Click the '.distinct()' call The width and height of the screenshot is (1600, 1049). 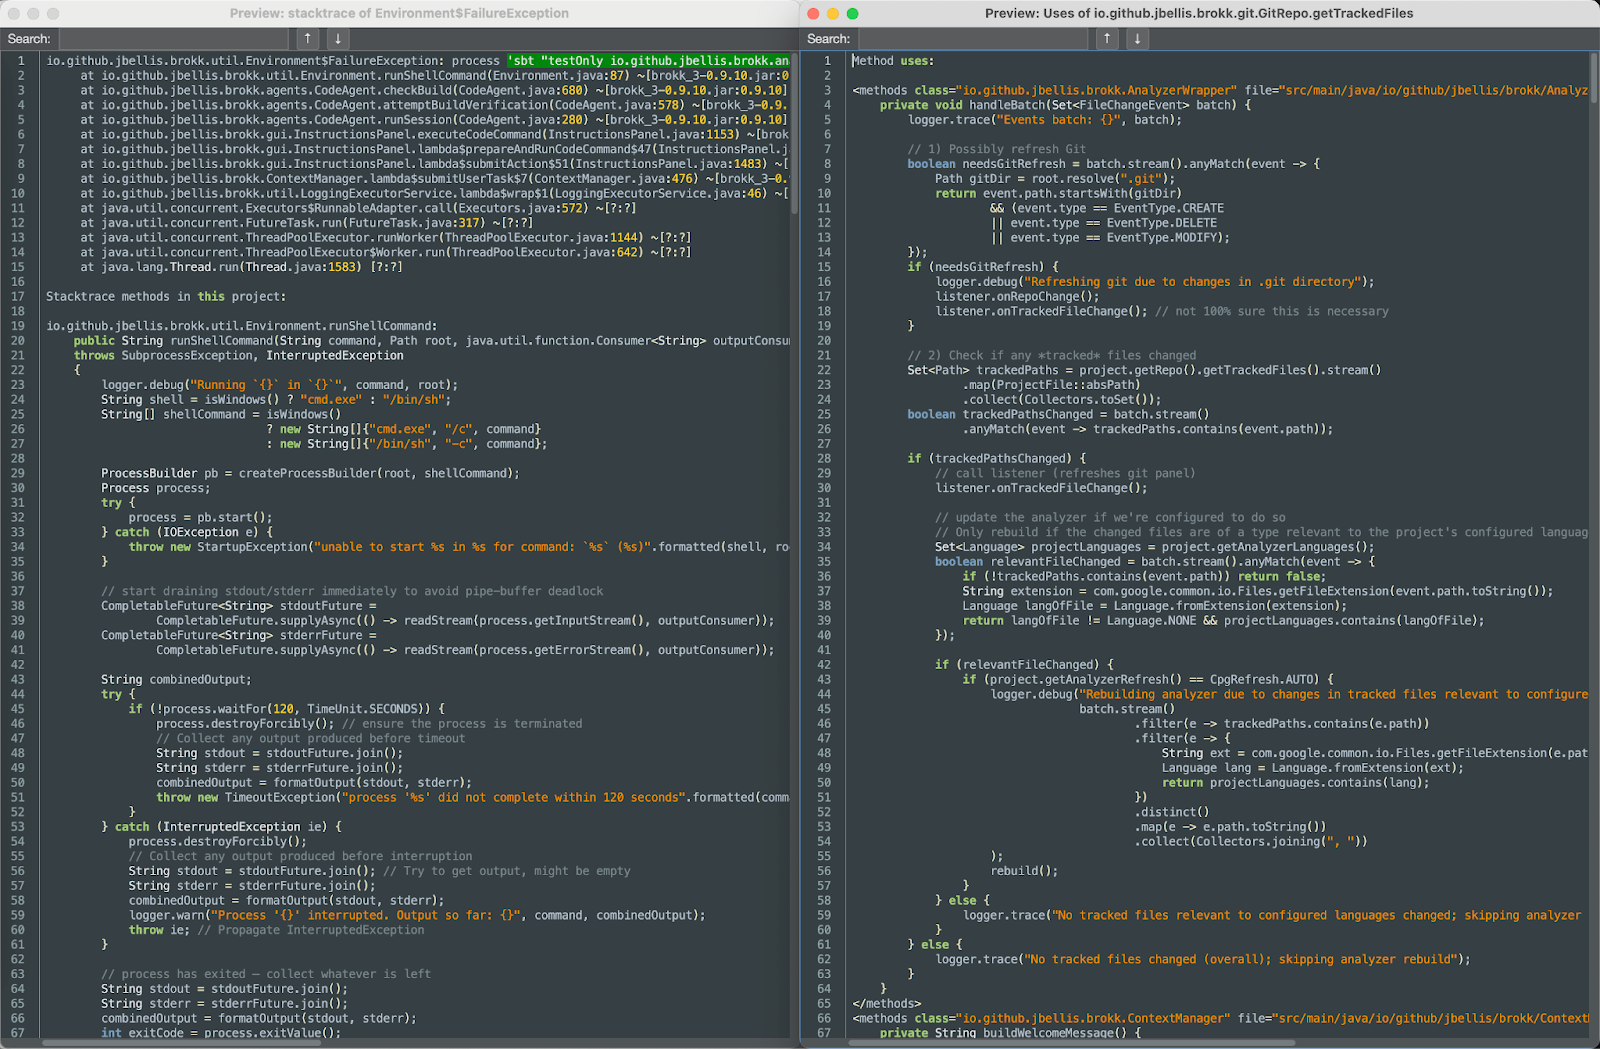point(1172,812)
